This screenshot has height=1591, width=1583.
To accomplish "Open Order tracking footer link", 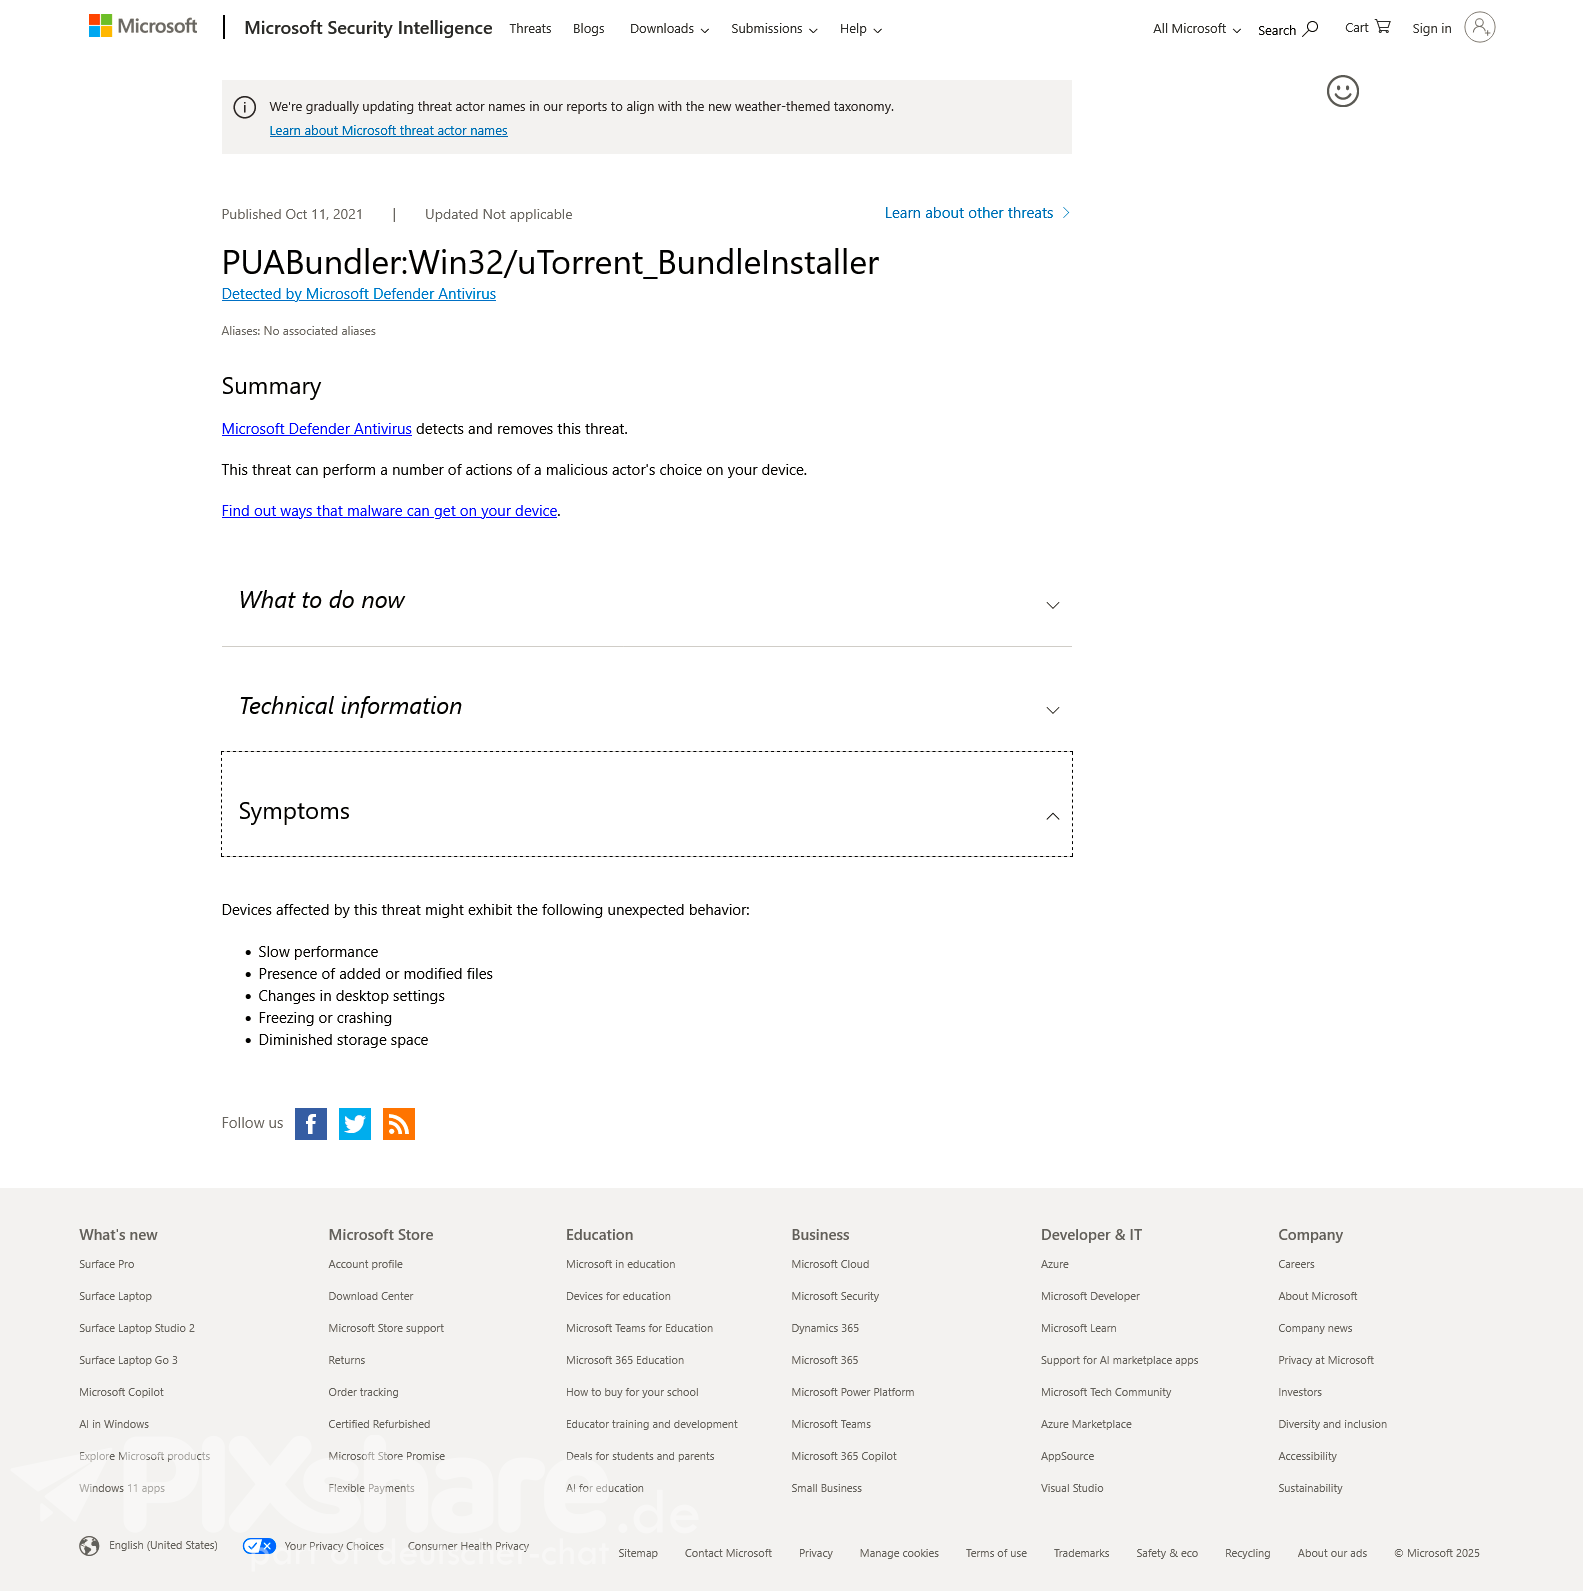I will point(364,1392).
